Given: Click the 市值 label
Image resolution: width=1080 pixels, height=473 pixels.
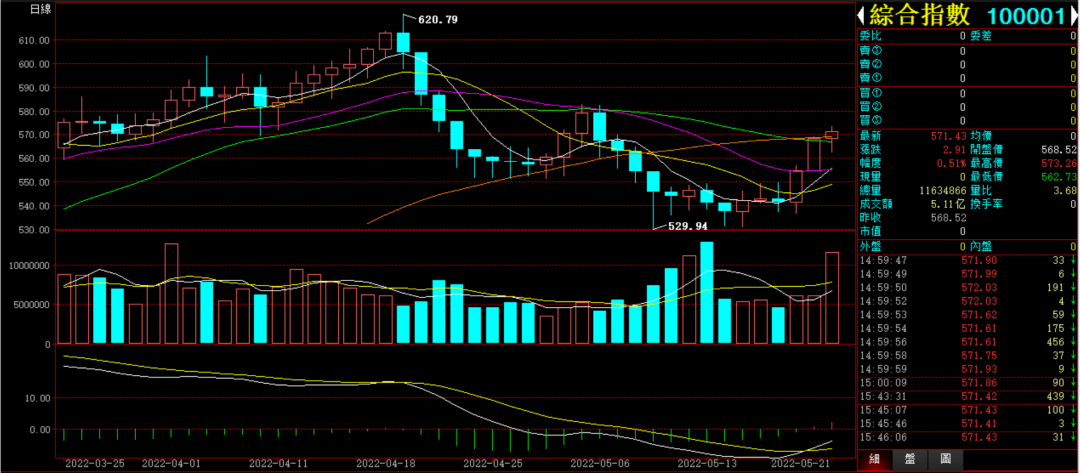Looking at the screenshot, I should pyautogui.click(x=871, y=231).
